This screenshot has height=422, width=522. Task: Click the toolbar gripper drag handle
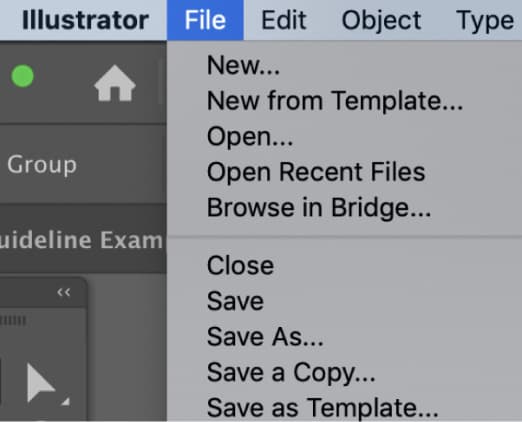point(13,320)
